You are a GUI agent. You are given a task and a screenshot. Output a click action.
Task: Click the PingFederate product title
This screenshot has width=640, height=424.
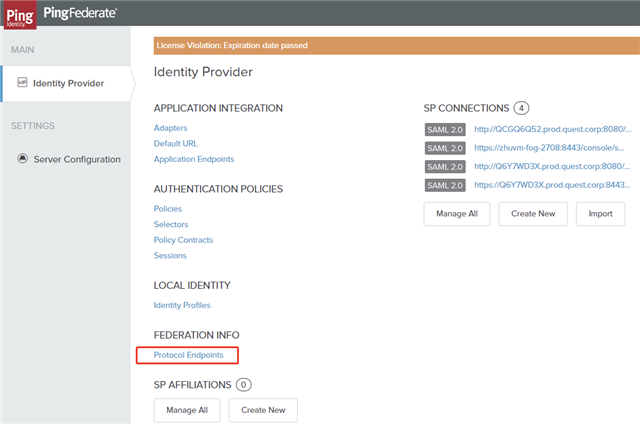pyautogui.click(x=80, y=13)
